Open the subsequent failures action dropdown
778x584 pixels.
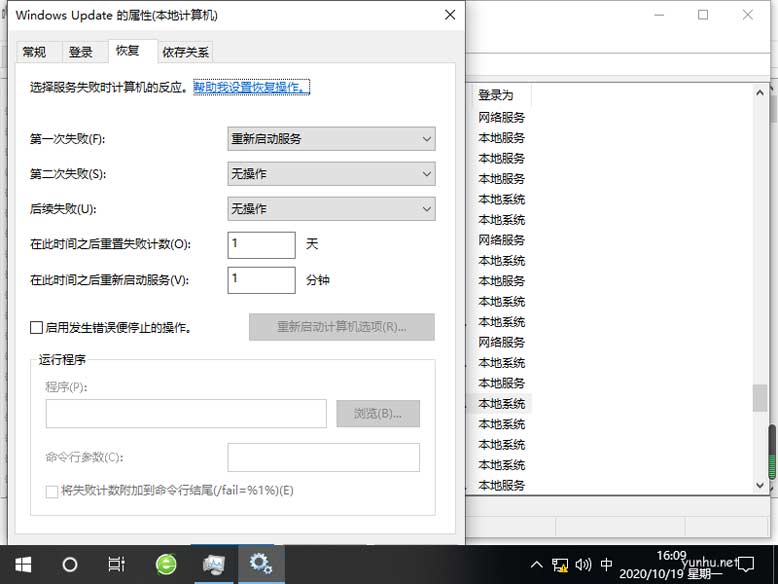[331, 209]
